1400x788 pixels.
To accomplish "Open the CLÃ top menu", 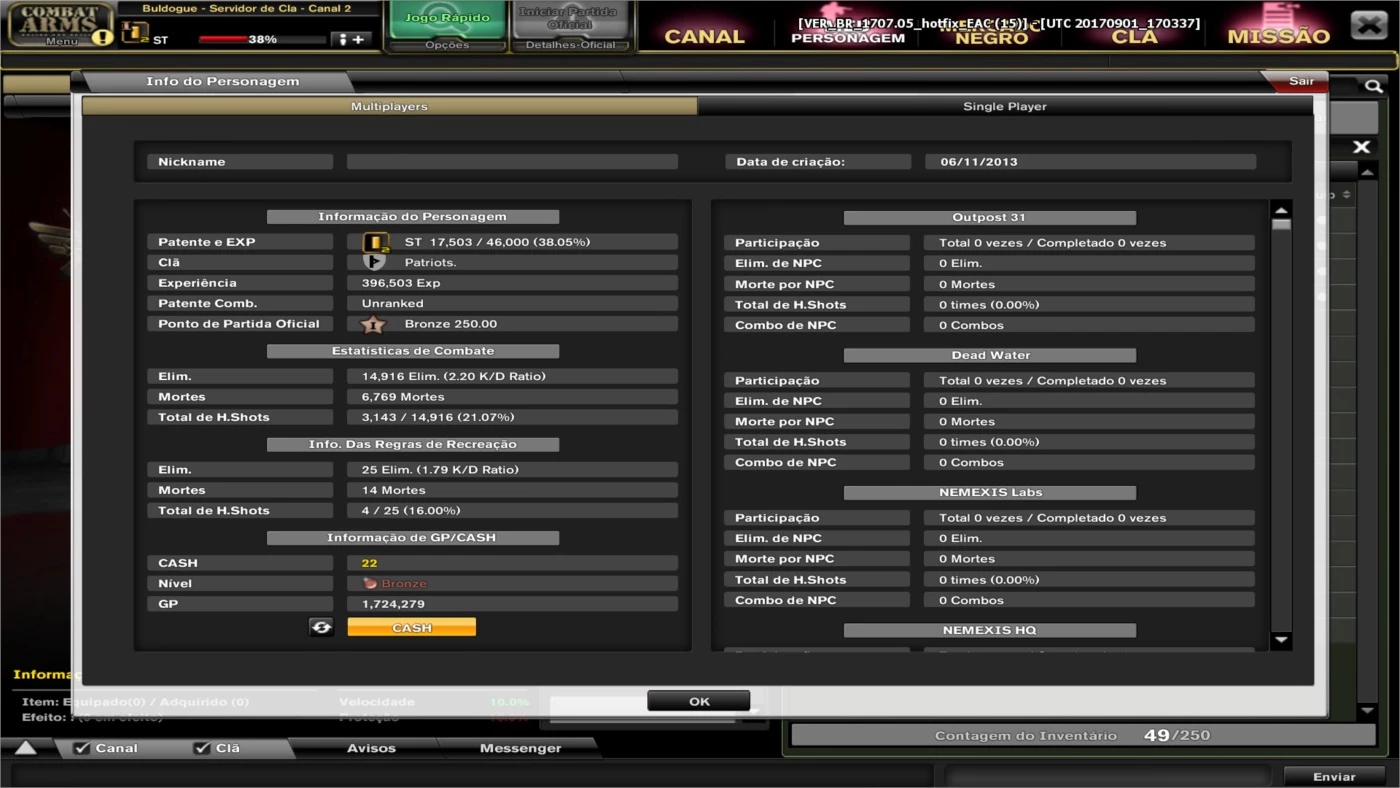I will 1135,36.
